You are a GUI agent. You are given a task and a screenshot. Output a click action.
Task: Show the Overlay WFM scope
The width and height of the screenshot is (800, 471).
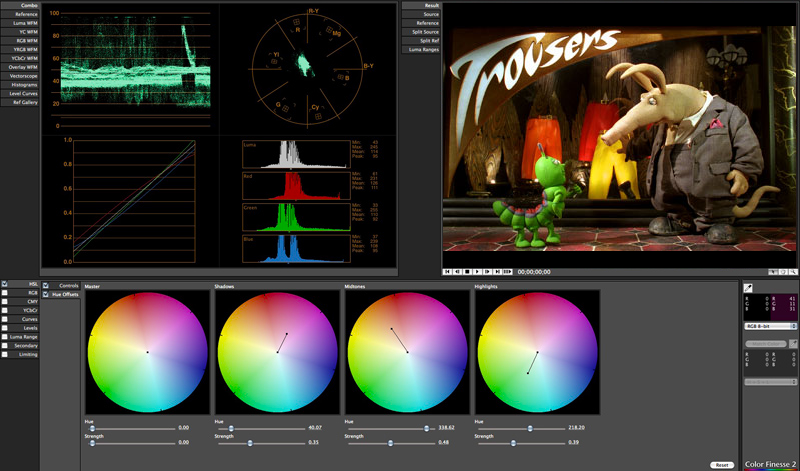[20, 67]
